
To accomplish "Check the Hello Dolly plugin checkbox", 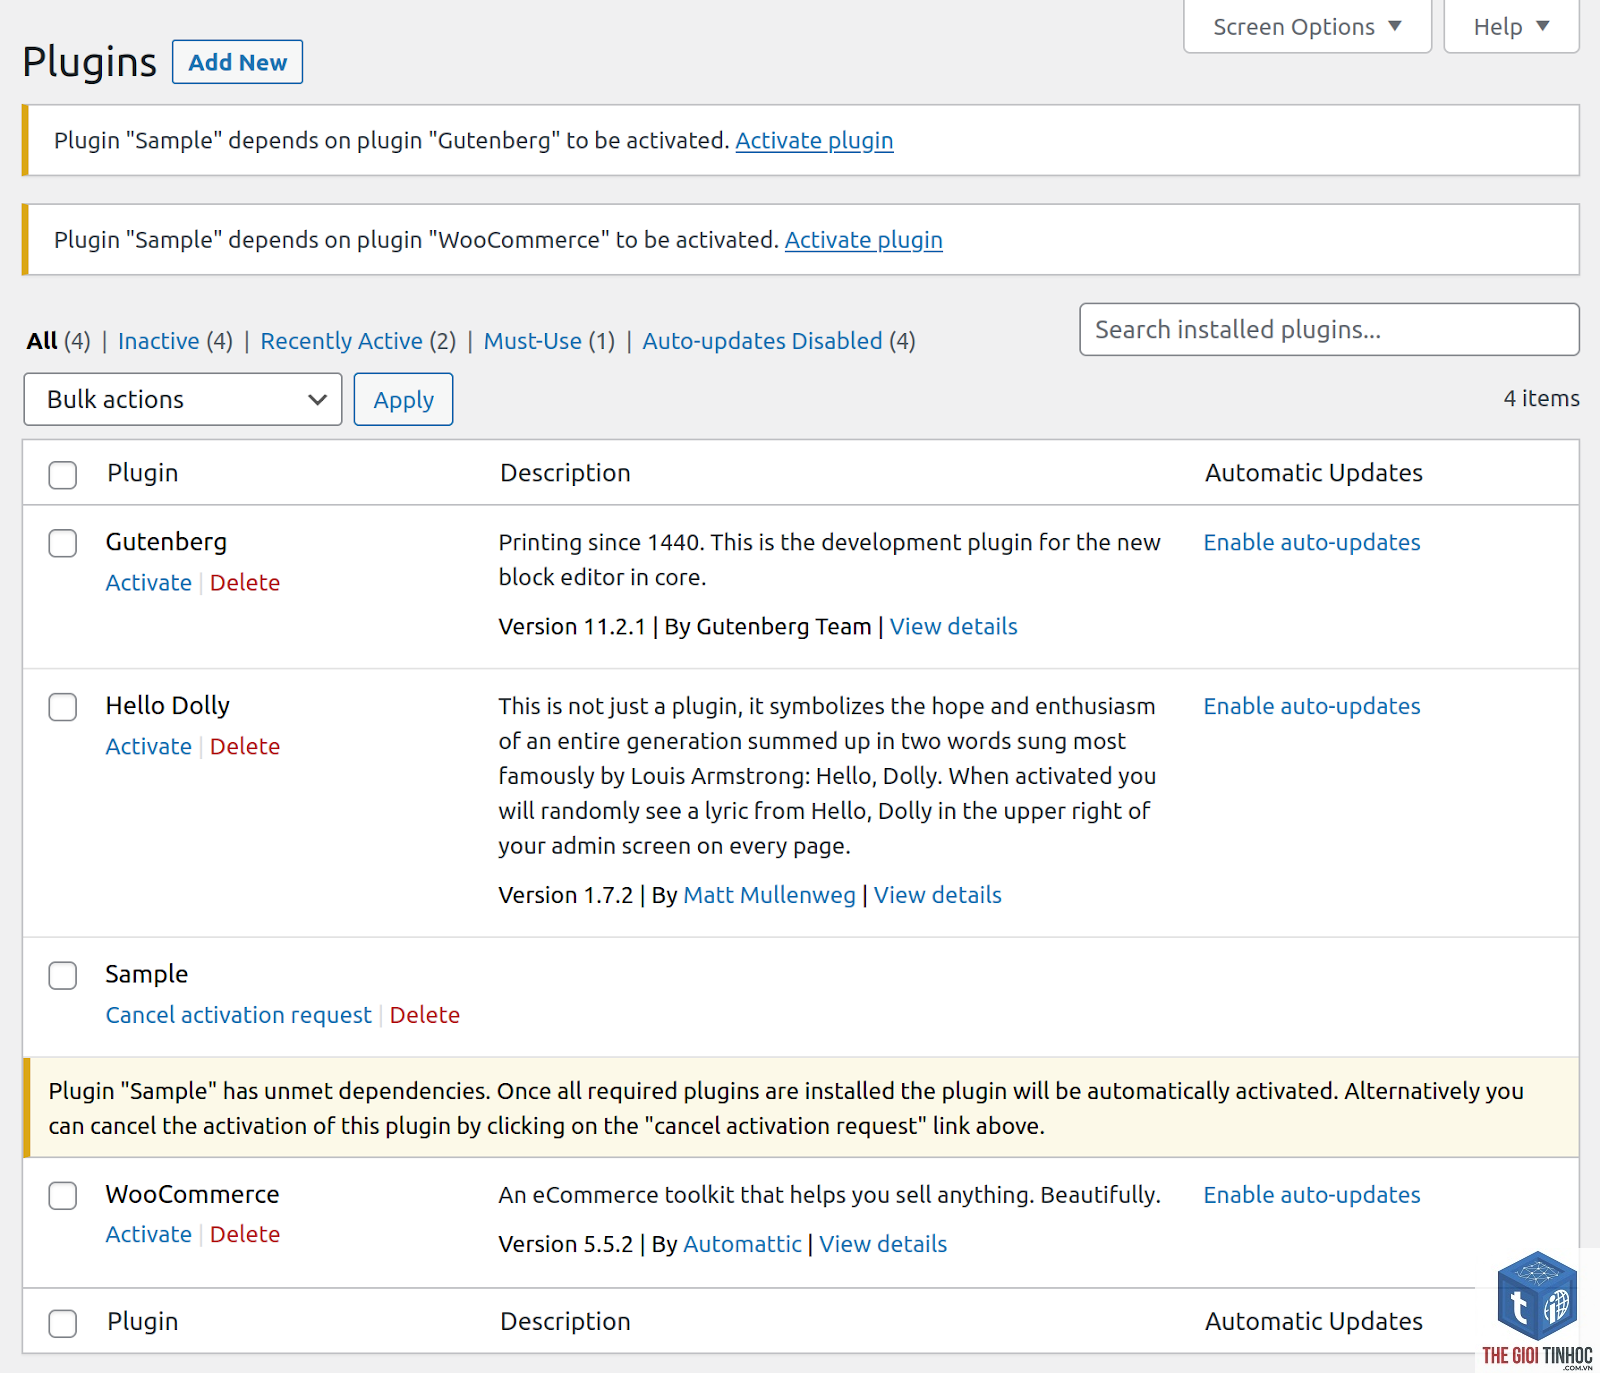I will pos(63,707).
